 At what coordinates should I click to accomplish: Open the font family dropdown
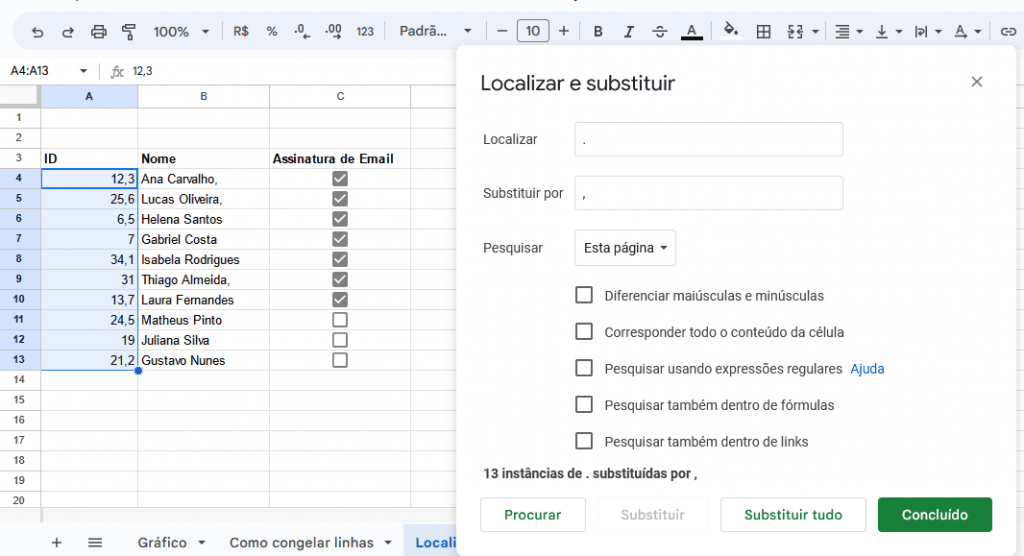pos(432,31)
